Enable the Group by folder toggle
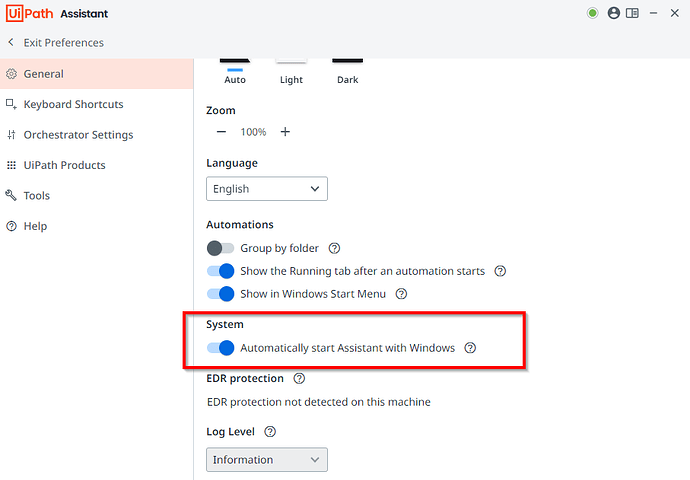The height and width of the screenshot is (480, 690). (x=220, y=248)
